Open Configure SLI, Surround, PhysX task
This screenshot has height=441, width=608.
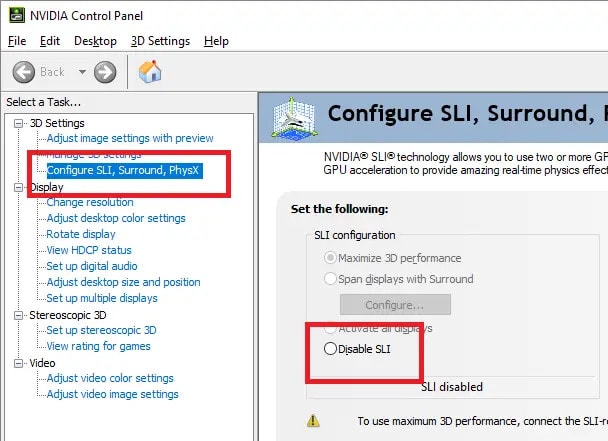(x=124, y=171)
